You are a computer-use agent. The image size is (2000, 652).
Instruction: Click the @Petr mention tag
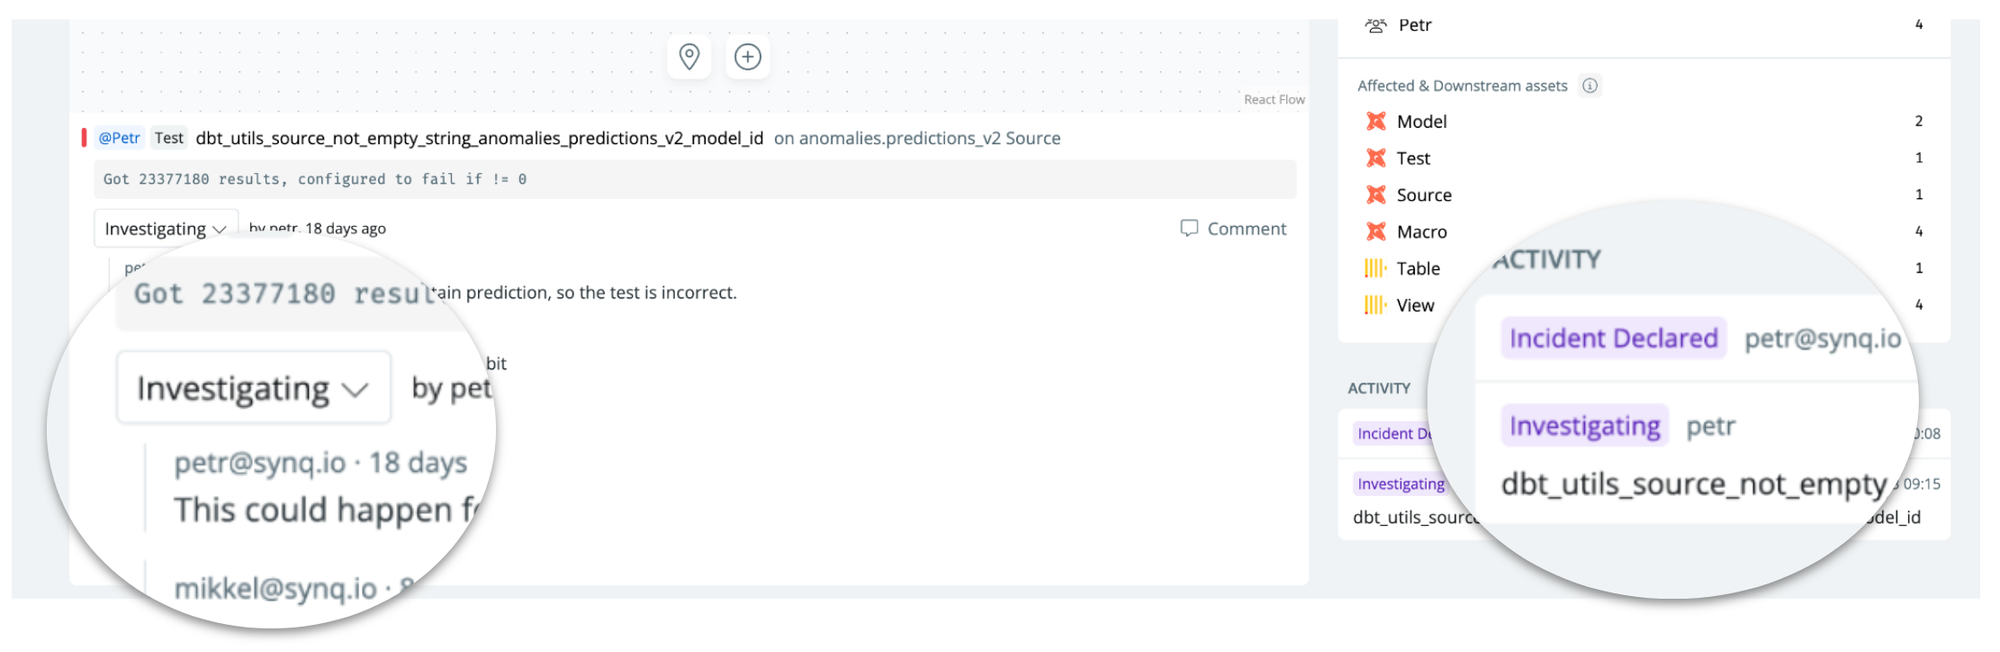point(119,138)
